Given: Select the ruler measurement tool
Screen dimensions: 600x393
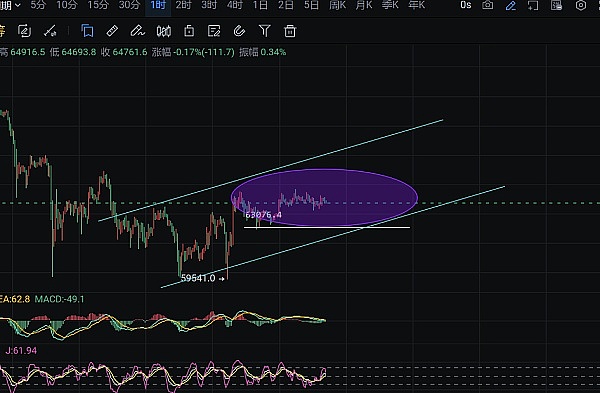Looking at the screenshot, I should pyautogui.click(x=112, y=31).
